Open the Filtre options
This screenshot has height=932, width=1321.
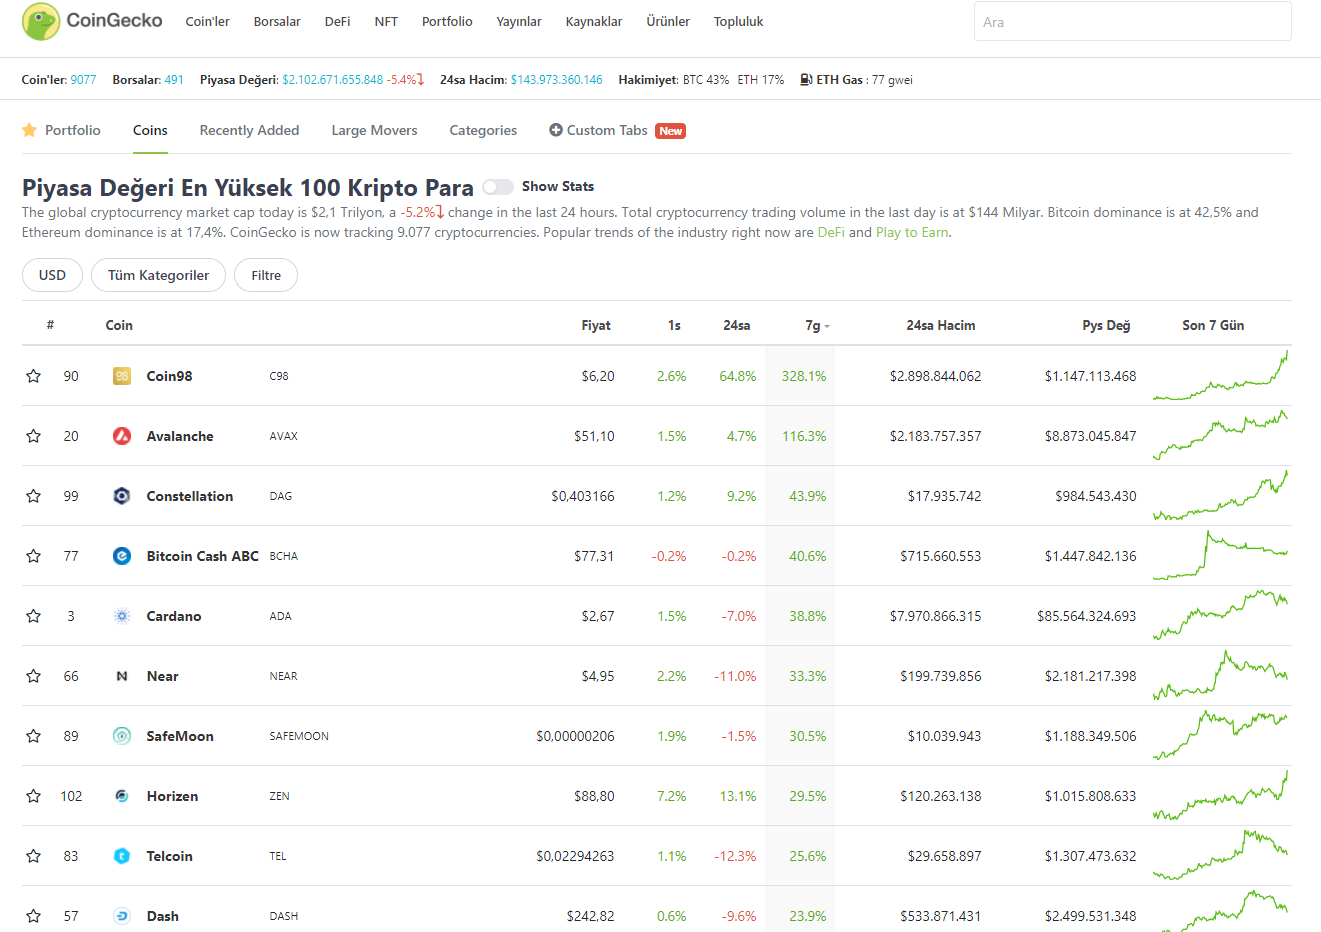coord(266,275)
